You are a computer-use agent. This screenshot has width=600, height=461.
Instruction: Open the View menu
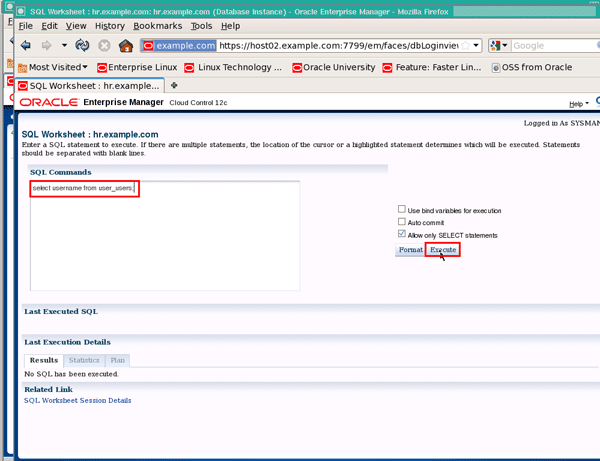(x=76, y=26)
